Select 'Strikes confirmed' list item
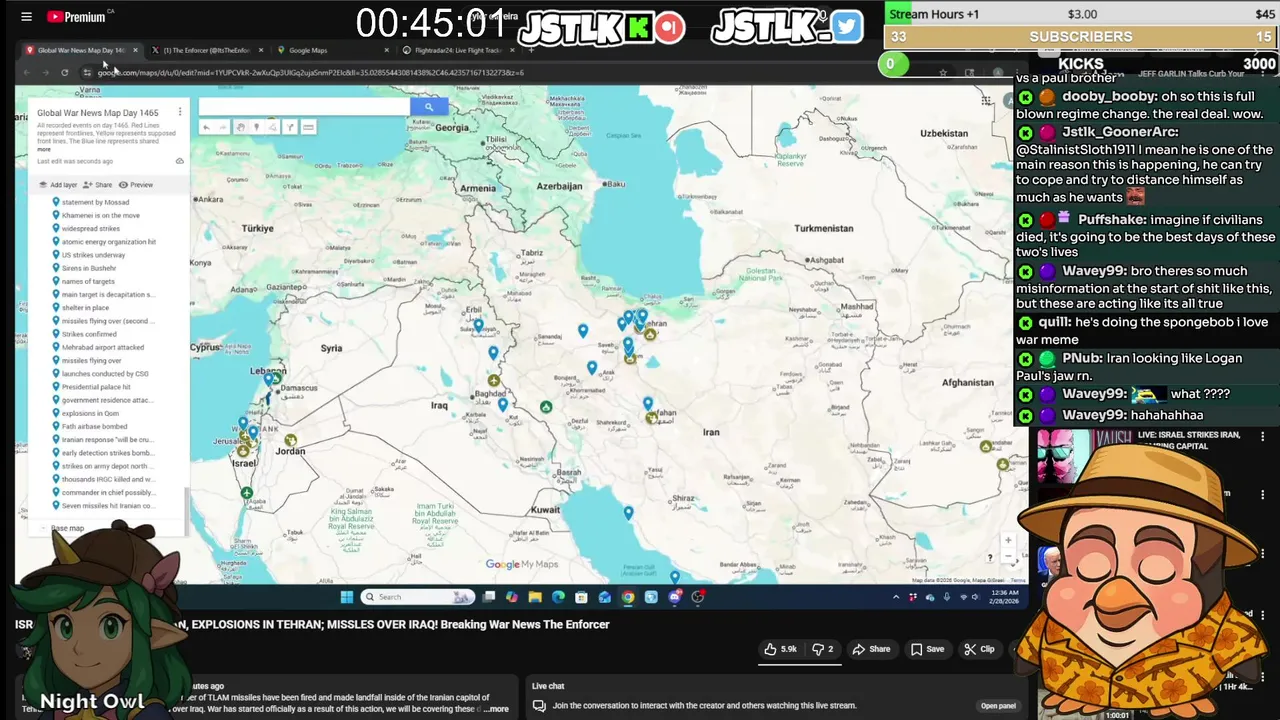1280x720 pixels. point(89,334)
